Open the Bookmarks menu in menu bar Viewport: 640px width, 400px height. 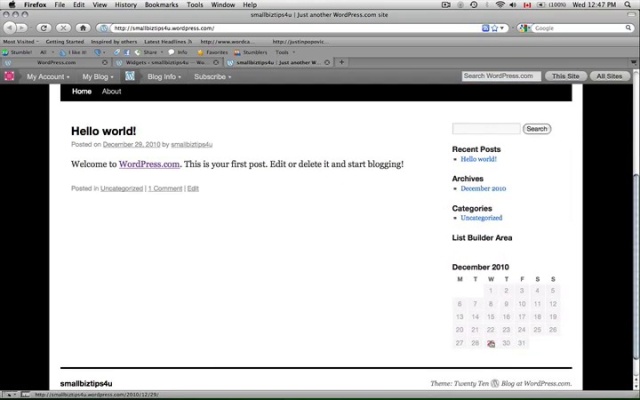[161, 5]
